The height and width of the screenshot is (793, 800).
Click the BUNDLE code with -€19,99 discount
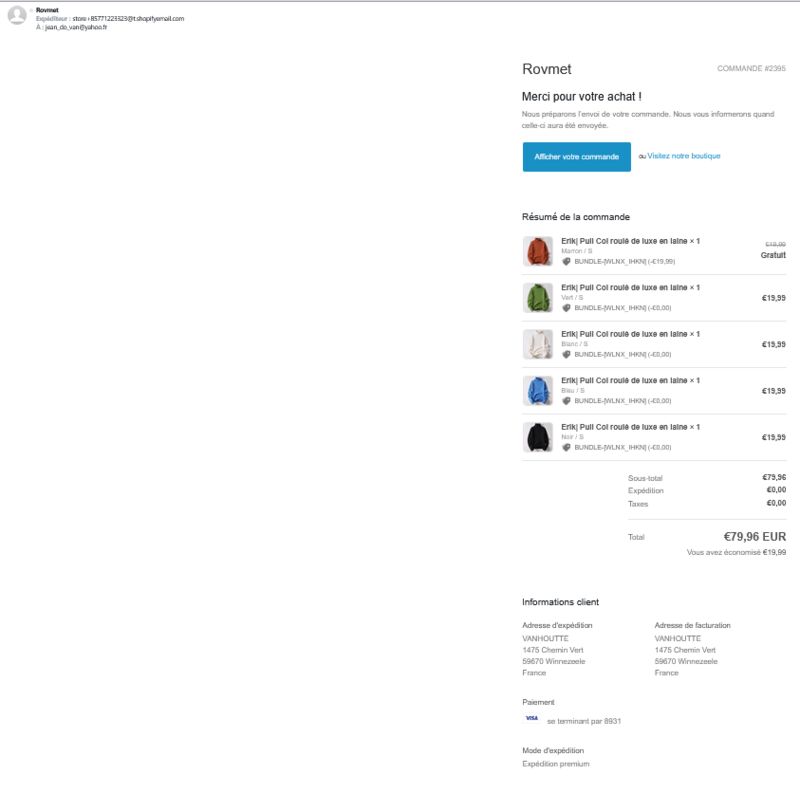(x=624, y=261)
